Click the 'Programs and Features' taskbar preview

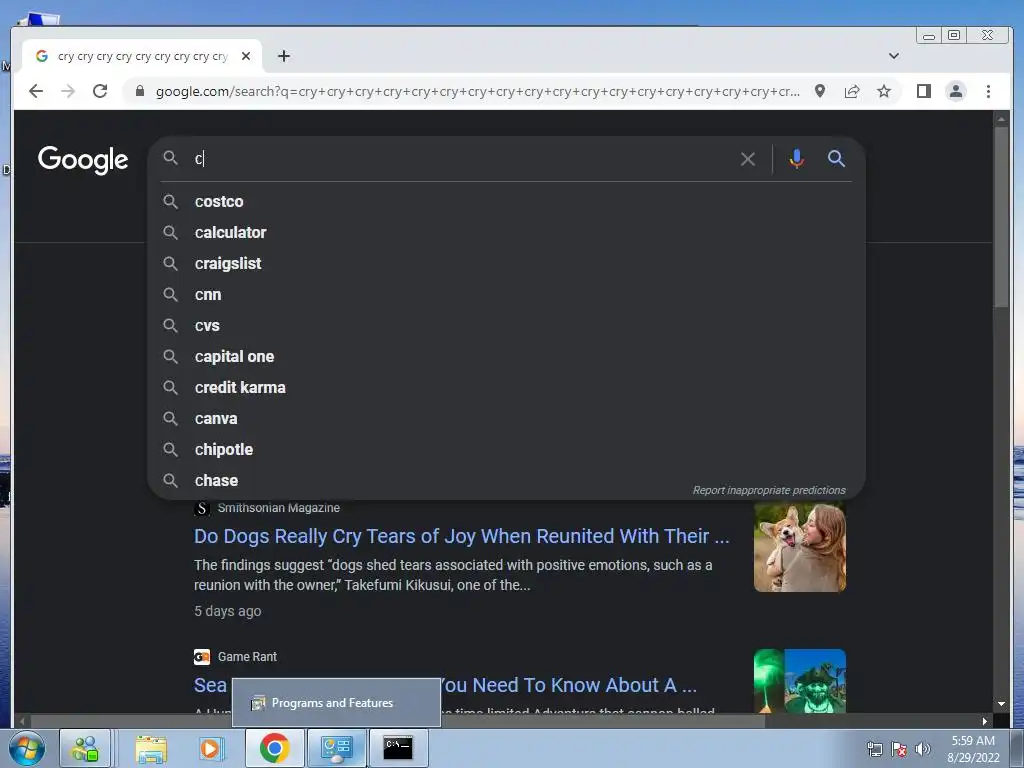(336, 703)
